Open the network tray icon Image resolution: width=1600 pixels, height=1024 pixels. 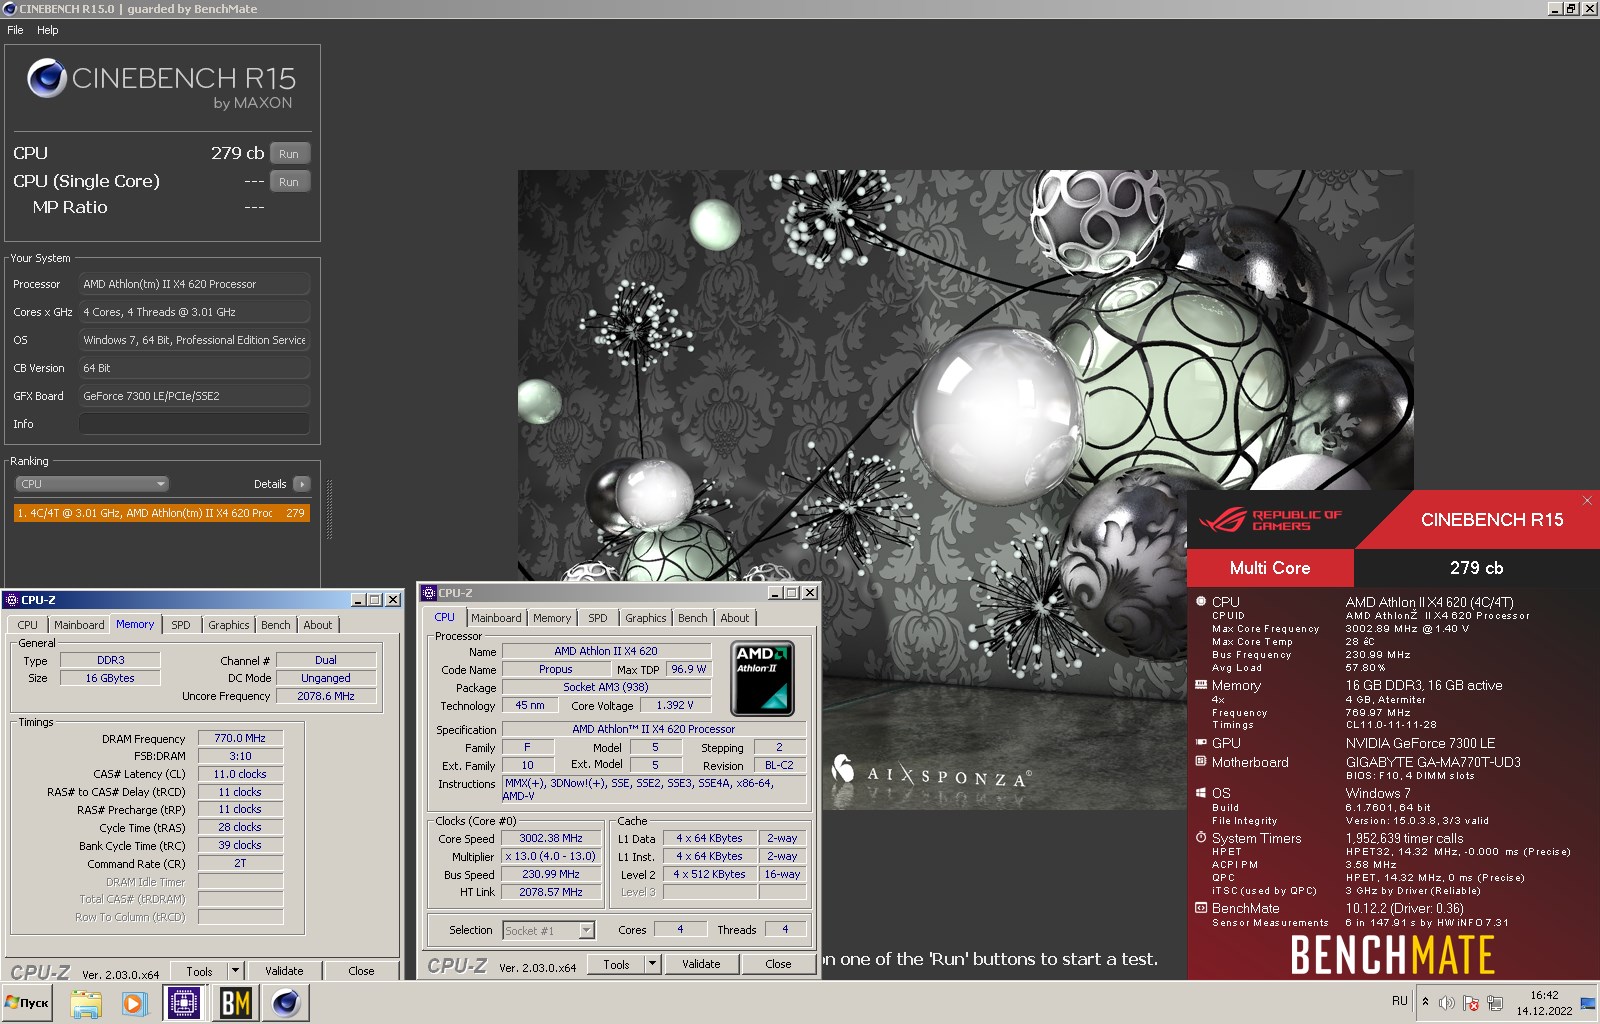tap(1495, 1003)
